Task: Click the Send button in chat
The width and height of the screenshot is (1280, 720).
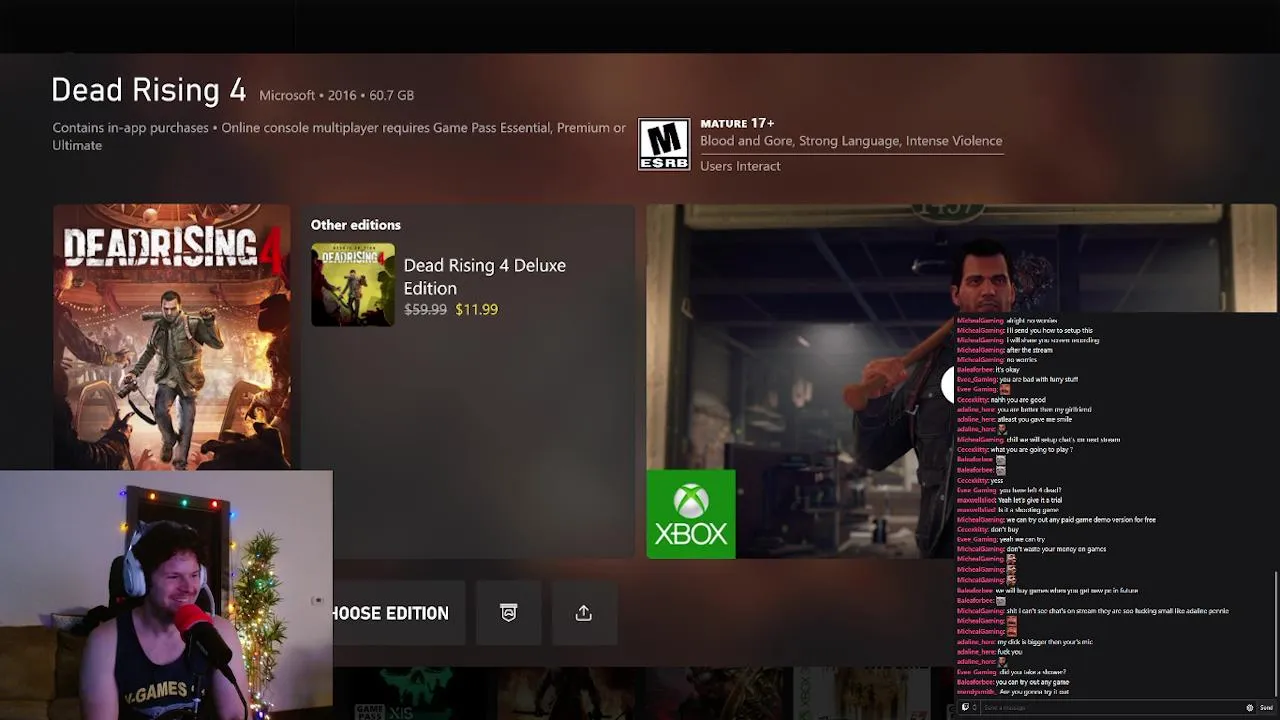Action: (1266, 707)
